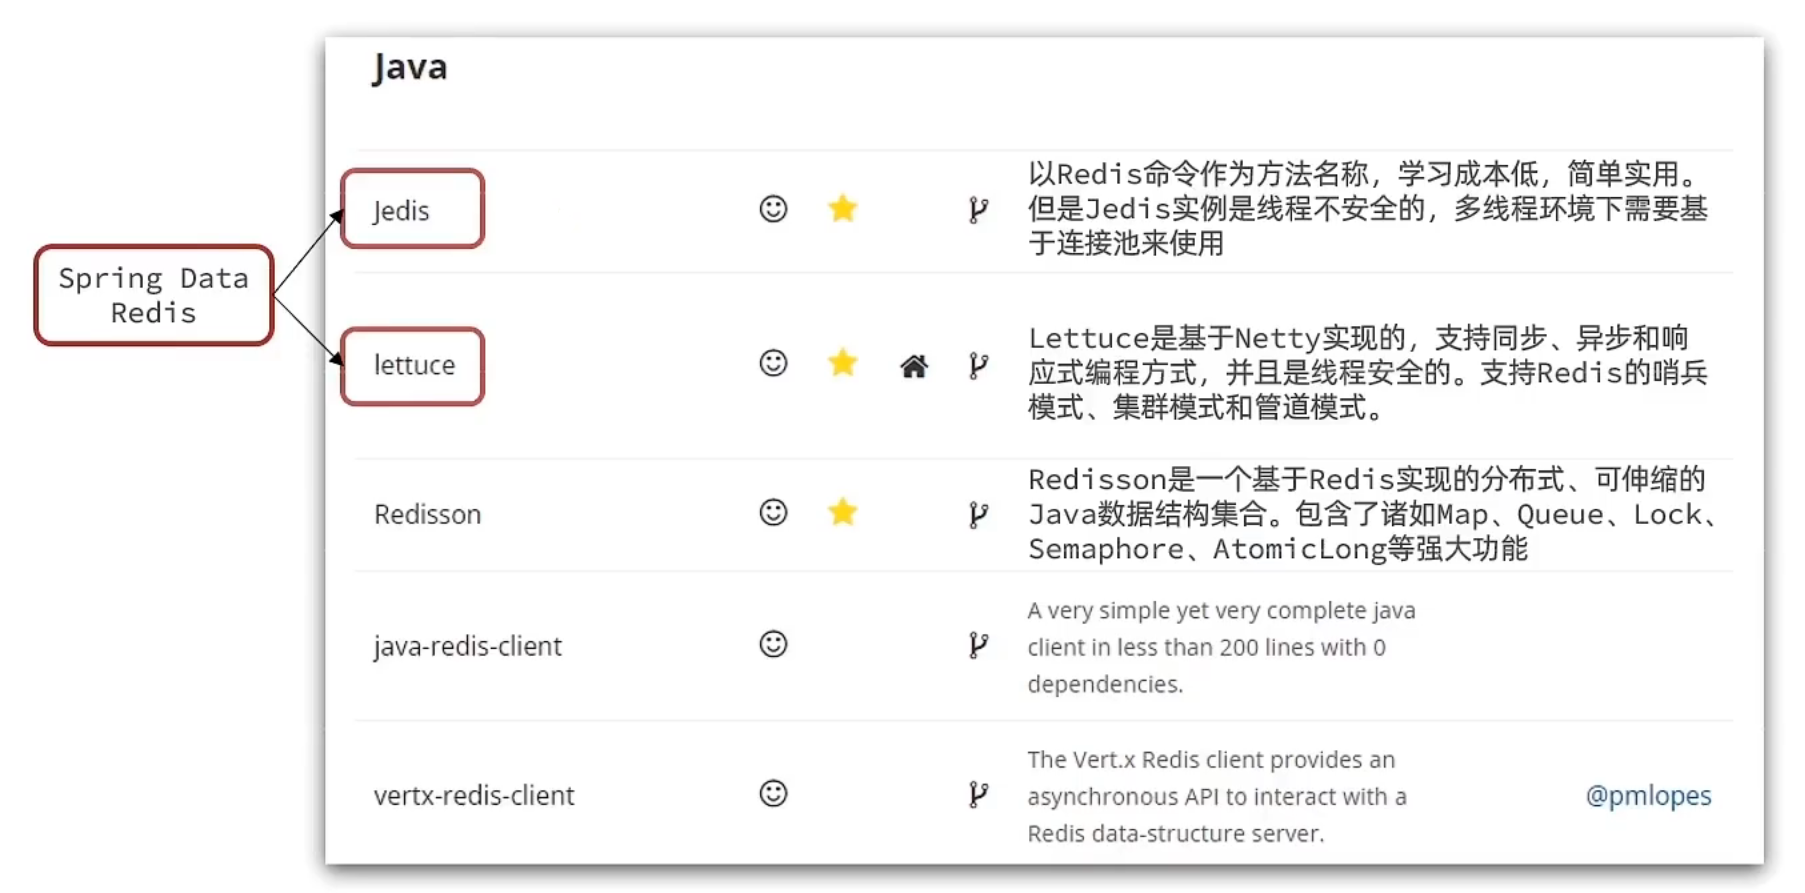Viewport: 1805px width, 893px height.
Task: Click the Jedis client name
Action: [x=401, y=211]
